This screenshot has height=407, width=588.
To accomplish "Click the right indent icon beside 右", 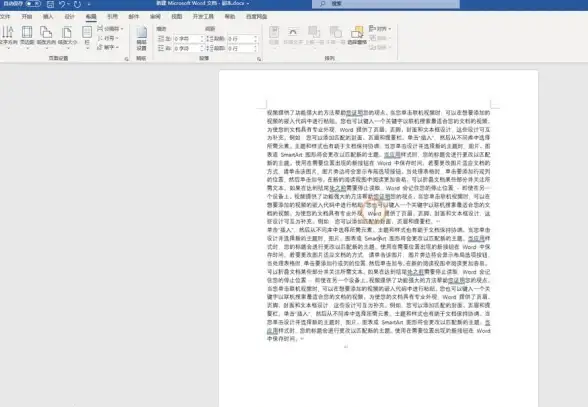I will point(161,48).
